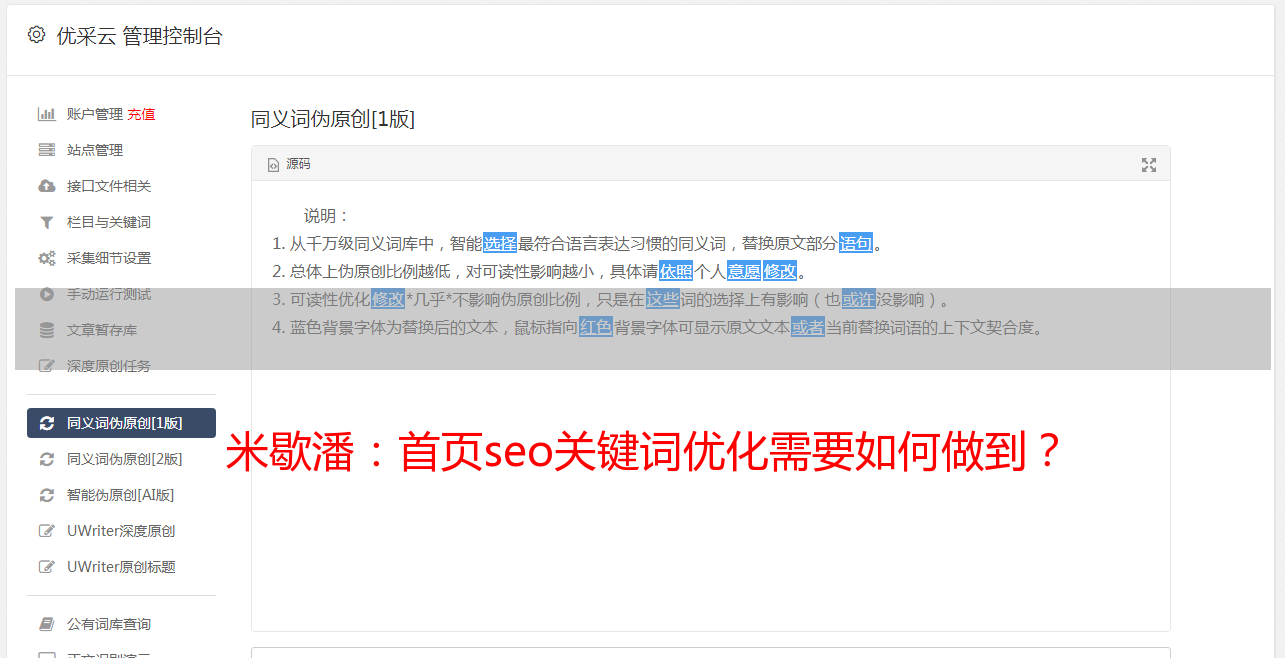Click the 优采云 管理控制台 header title

pos(139,36)
